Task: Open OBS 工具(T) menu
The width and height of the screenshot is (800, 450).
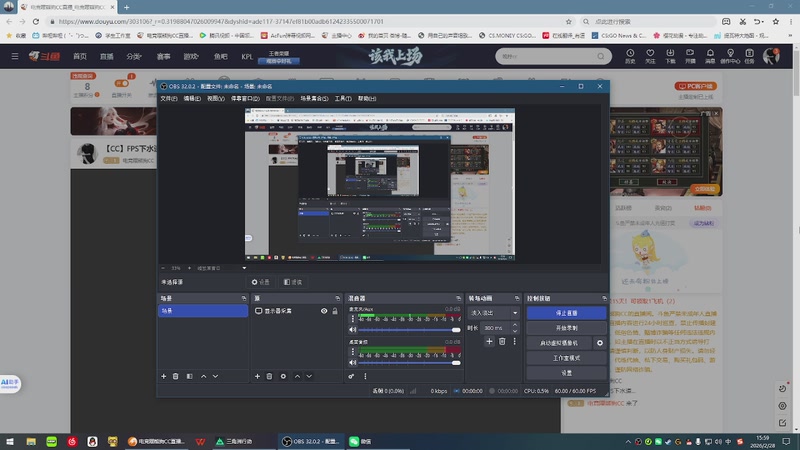Action: pyautogui.click(x=343, y=98)
